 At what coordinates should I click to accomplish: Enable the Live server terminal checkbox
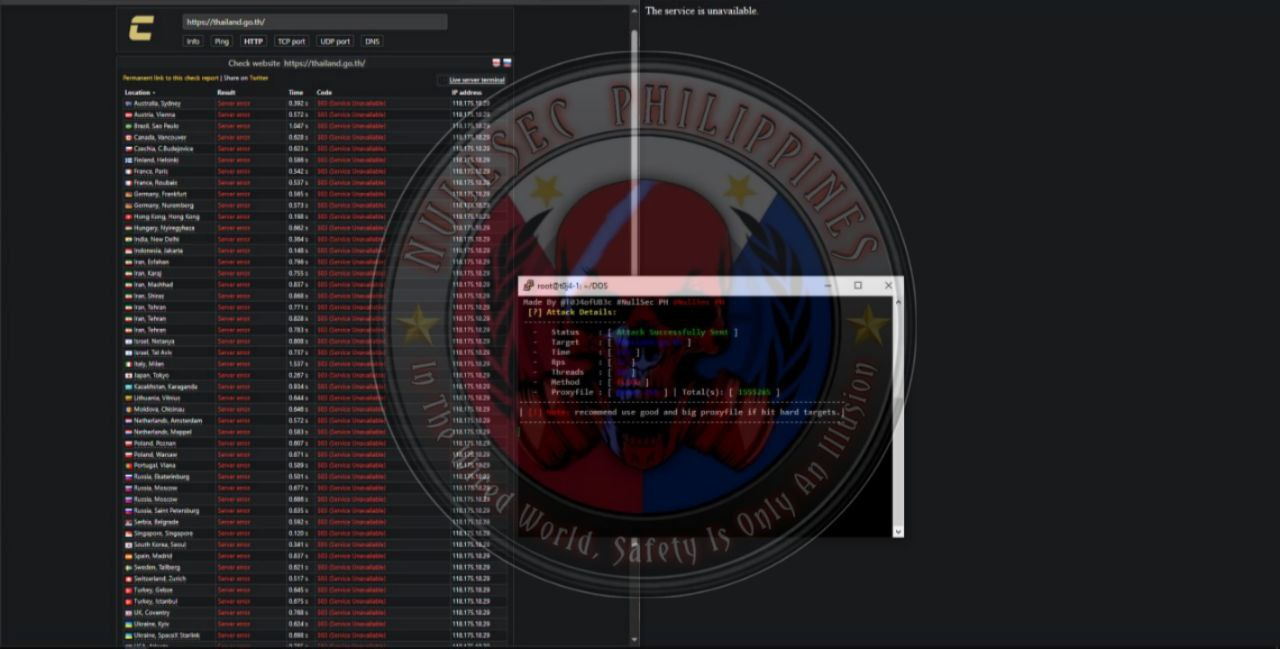[442, 80]
